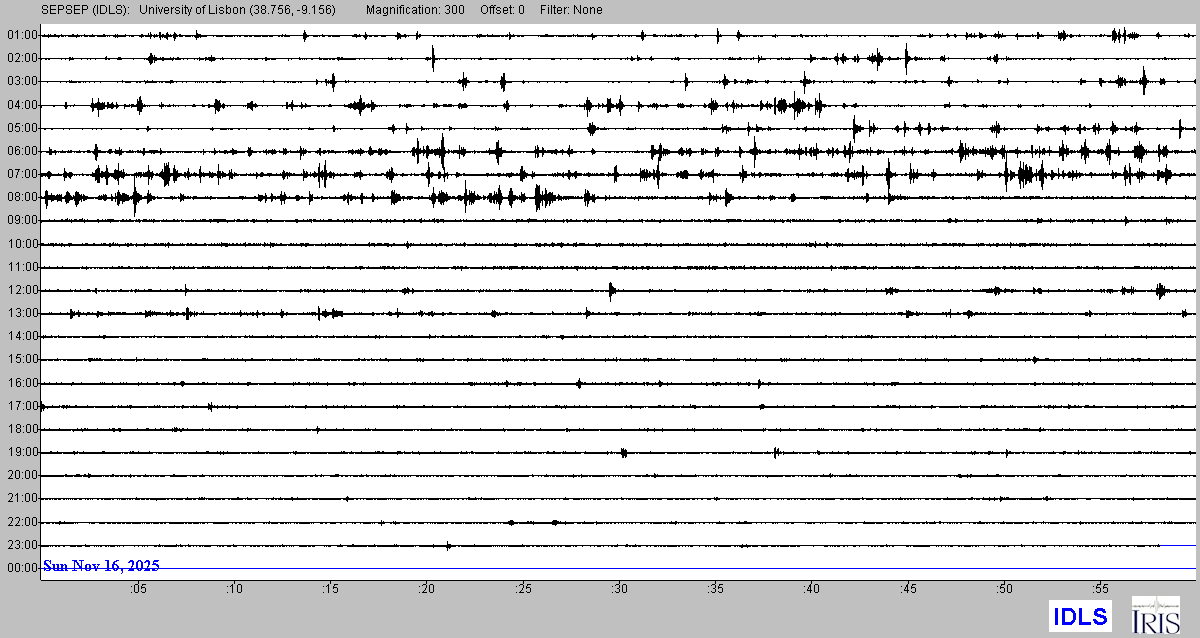1200x638 pixels.
Task: Click the 07:00 hour row label
Action: (22, 174)
